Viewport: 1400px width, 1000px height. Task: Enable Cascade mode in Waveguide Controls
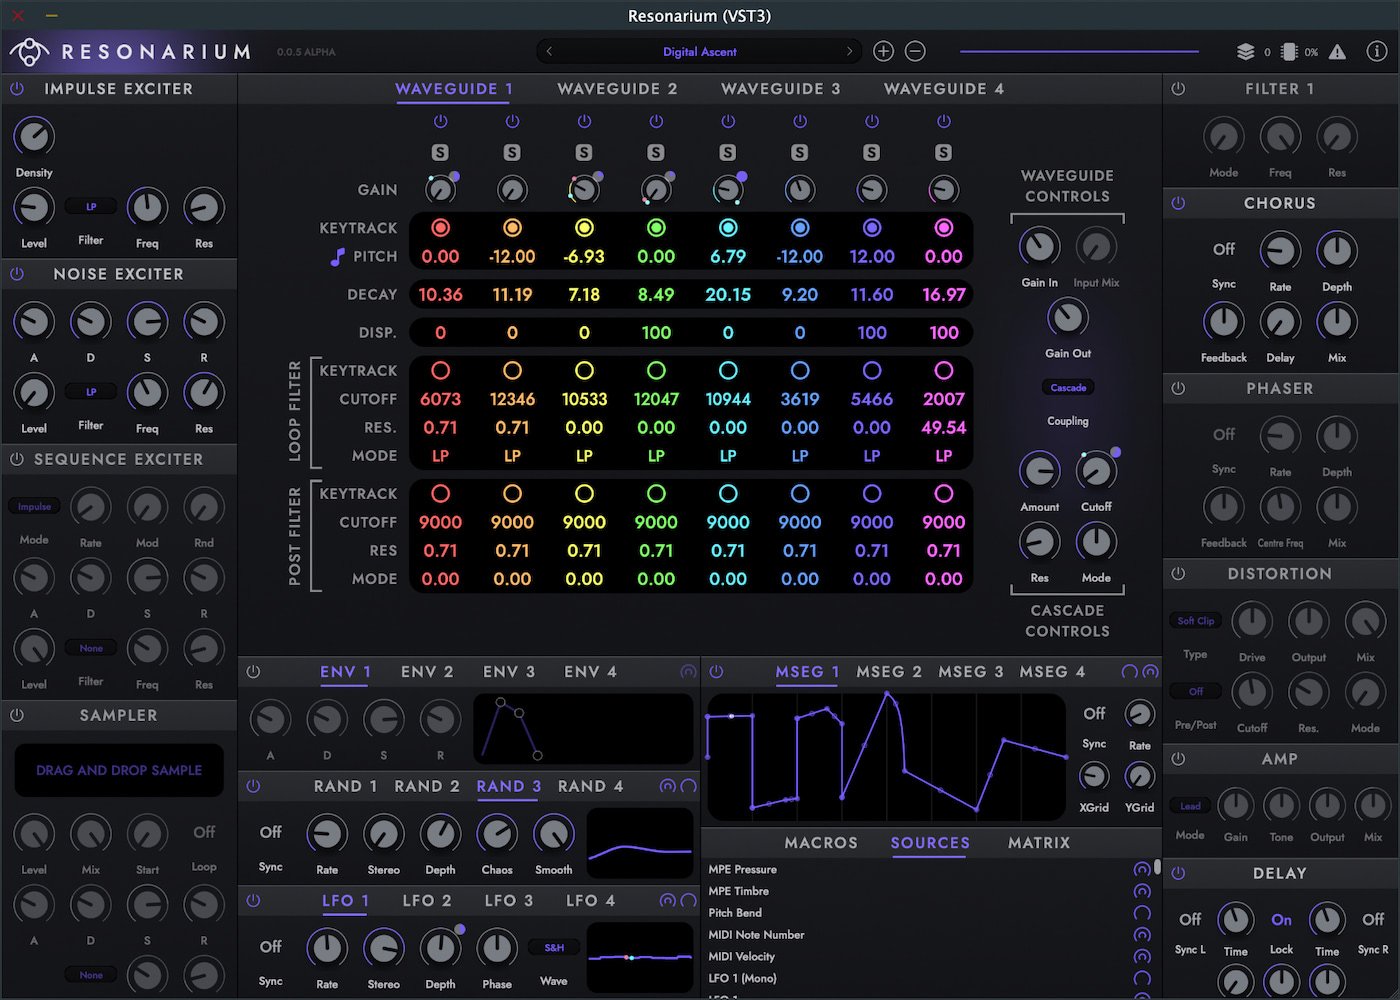1067,387
